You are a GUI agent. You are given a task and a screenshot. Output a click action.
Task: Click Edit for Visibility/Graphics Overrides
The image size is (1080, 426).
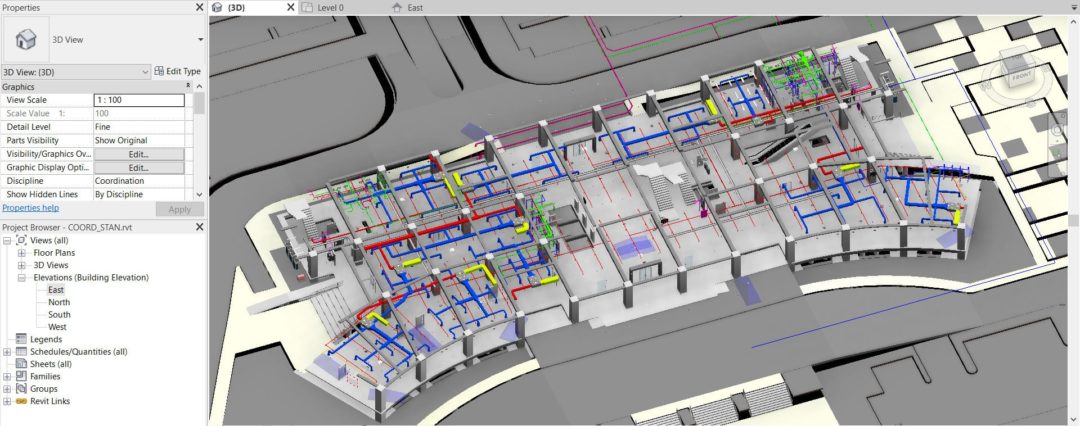click(138, 154)
